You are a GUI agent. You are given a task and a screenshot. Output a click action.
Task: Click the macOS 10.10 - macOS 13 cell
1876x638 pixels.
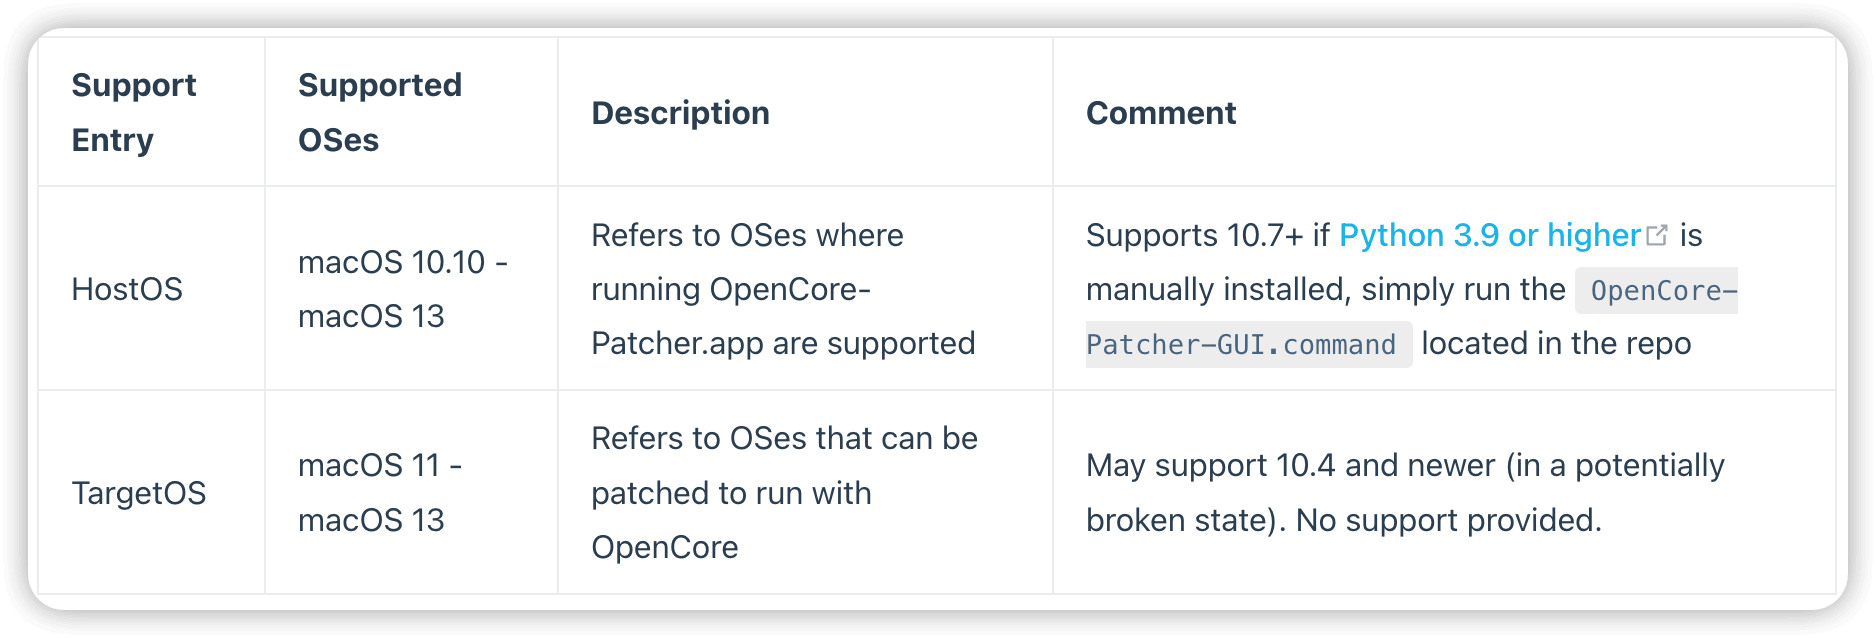(402, 289)
